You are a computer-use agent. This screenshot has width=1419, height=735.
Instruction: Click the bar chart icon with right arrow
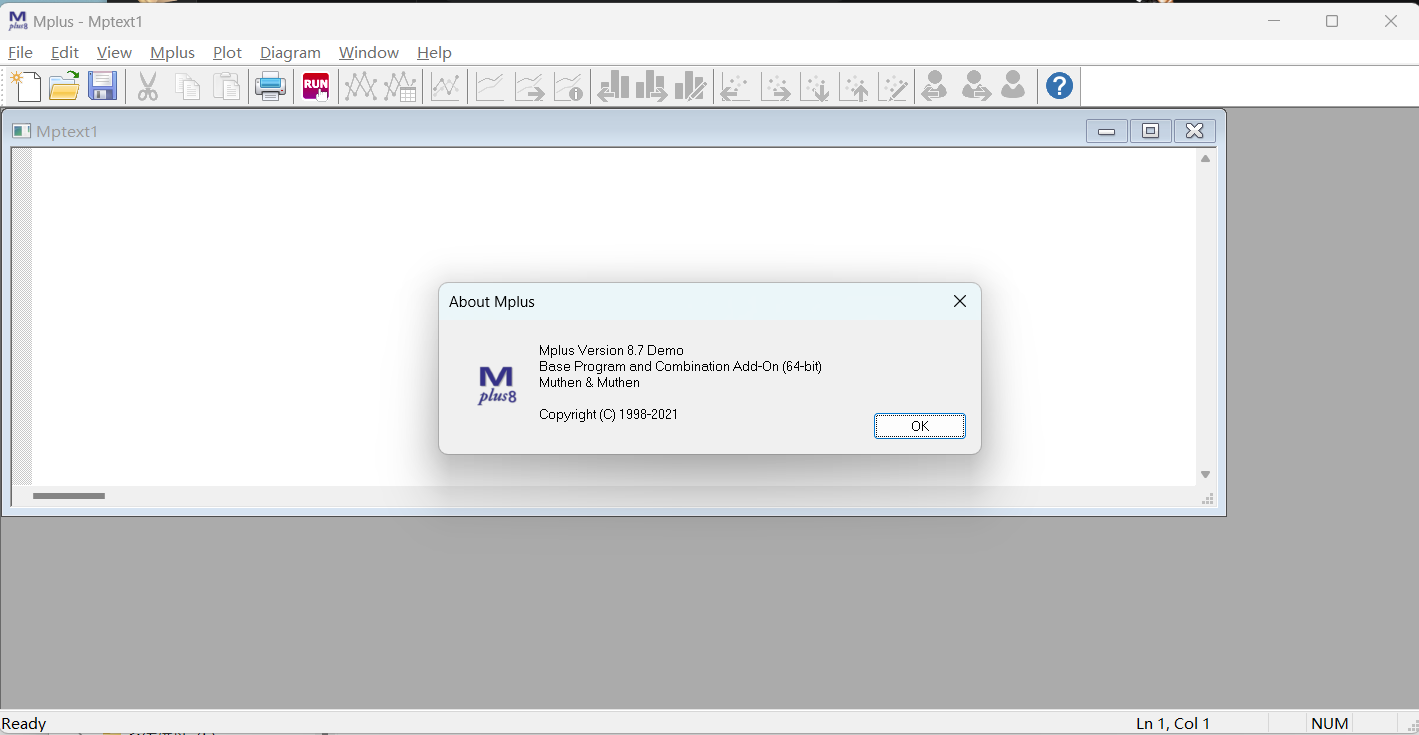(x=651, y=87)
